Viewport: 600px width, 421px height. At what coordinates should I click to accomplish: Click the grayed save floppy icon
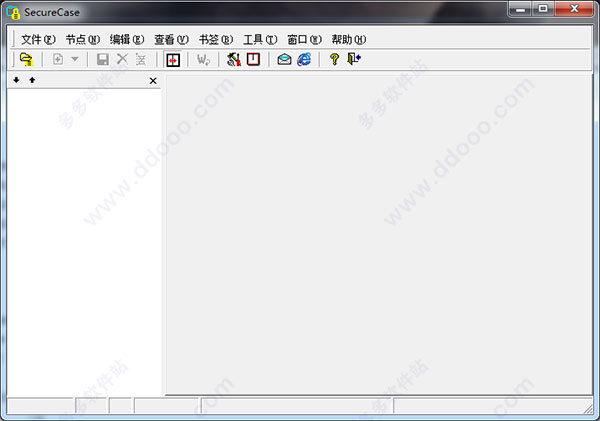coord(103,59)
